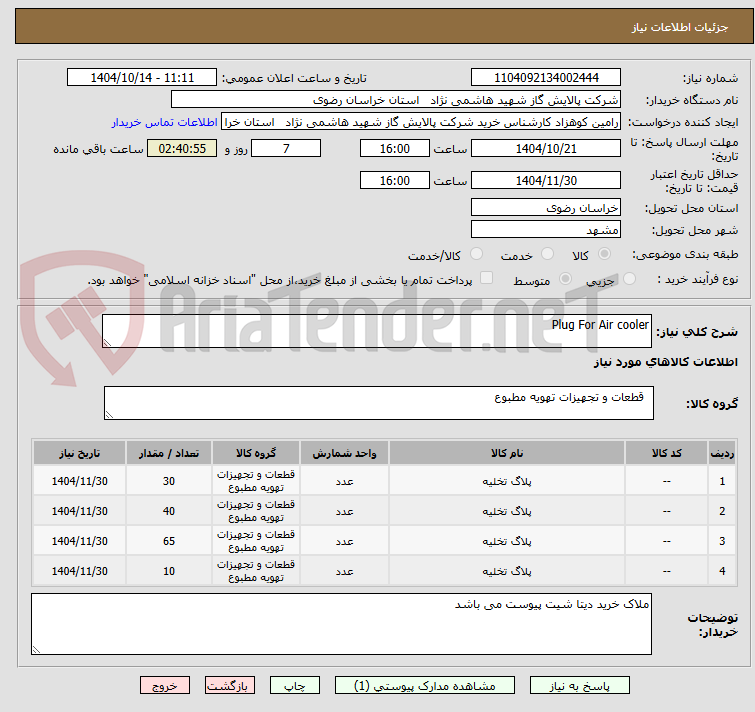Click the response deadline time 16:00 field

click(395, 148)
